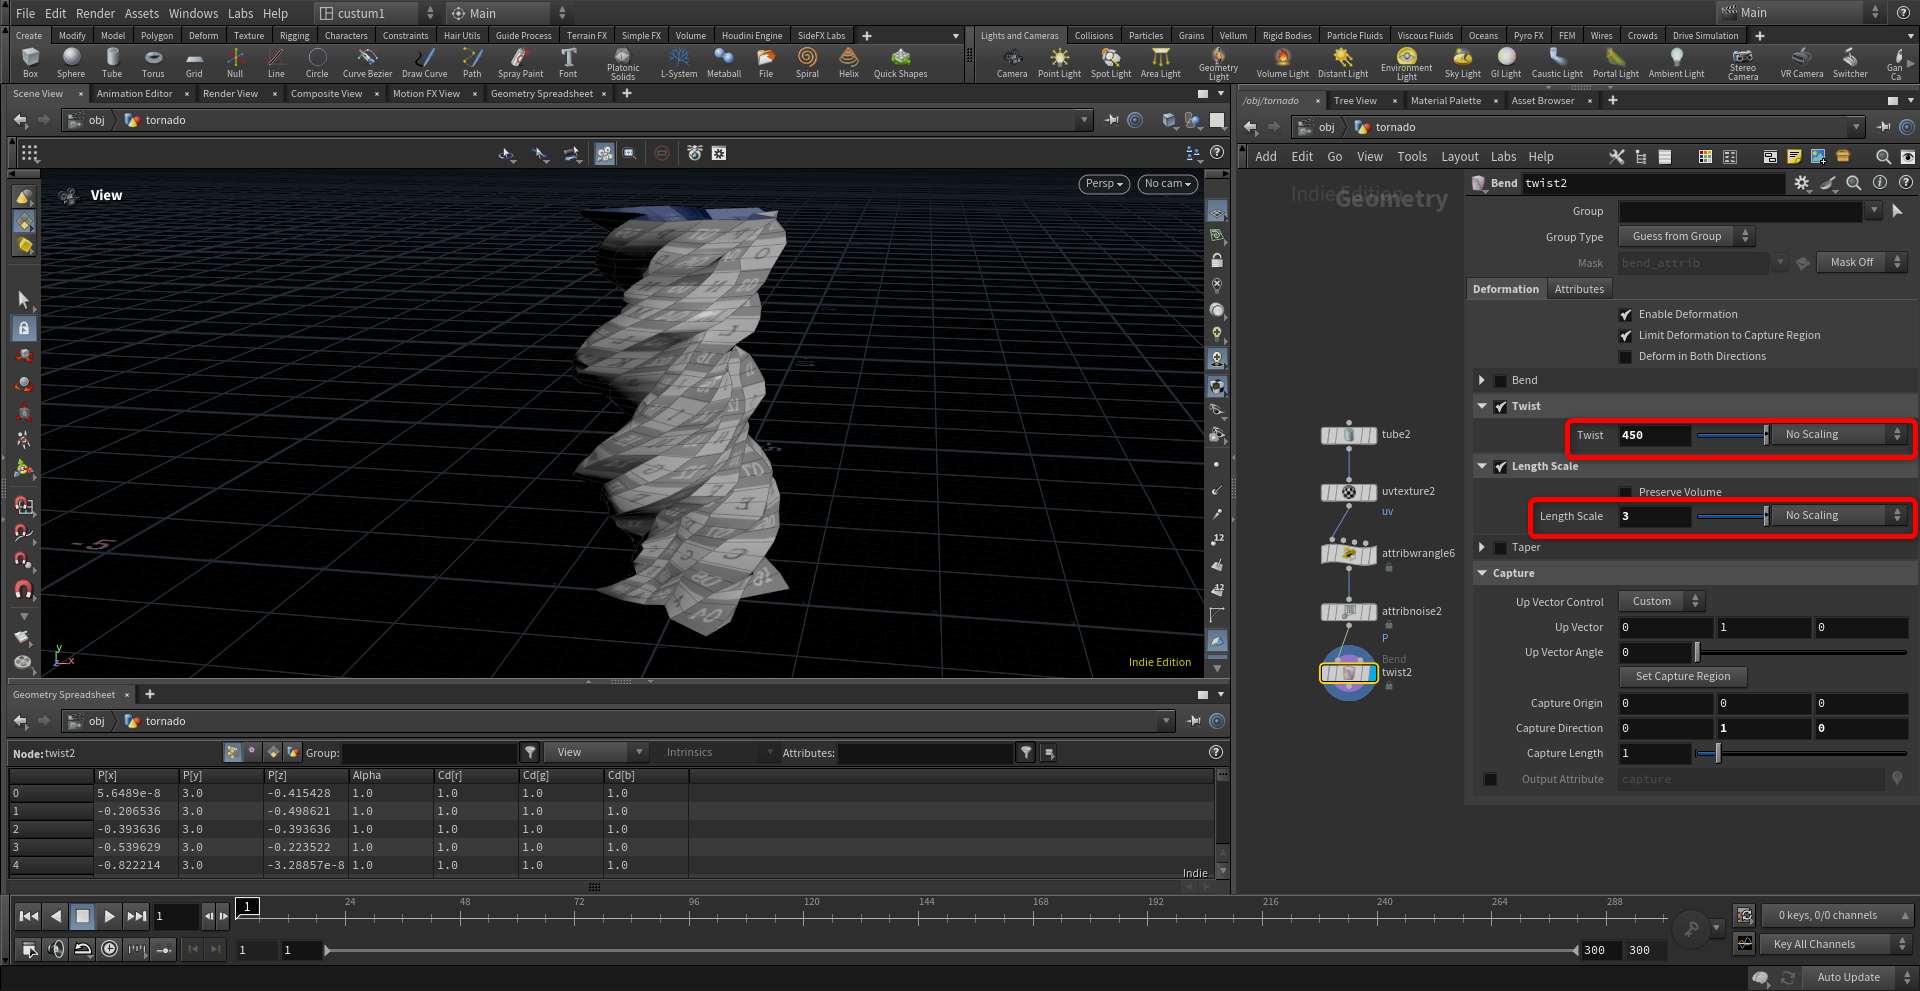Image resolution: width=1920 pixels, height=991 pixels.
Task: Enable Deform in Both Directions
Action: coord(1626,357)
